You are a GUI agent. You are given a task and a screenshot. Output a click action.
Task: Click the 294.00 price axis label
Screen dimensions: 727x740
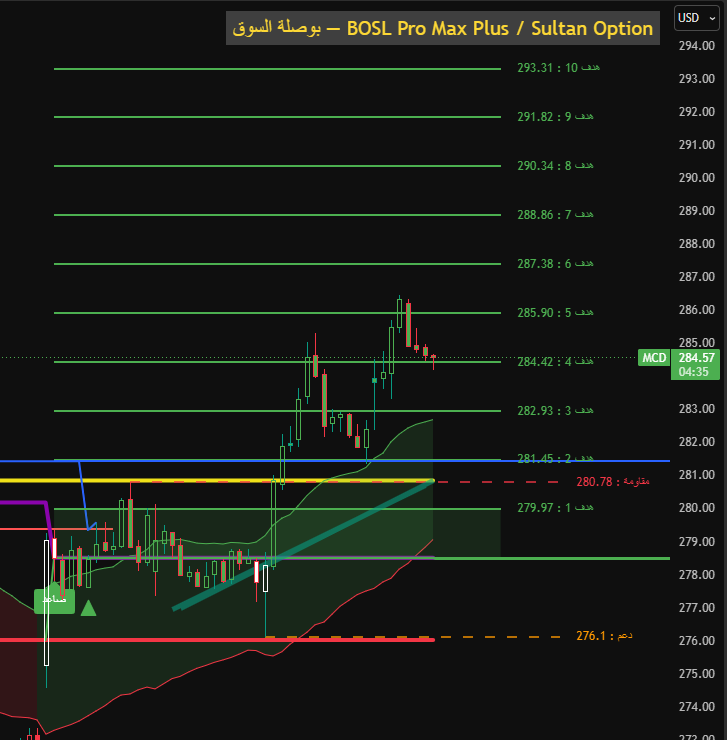point(696,46)
